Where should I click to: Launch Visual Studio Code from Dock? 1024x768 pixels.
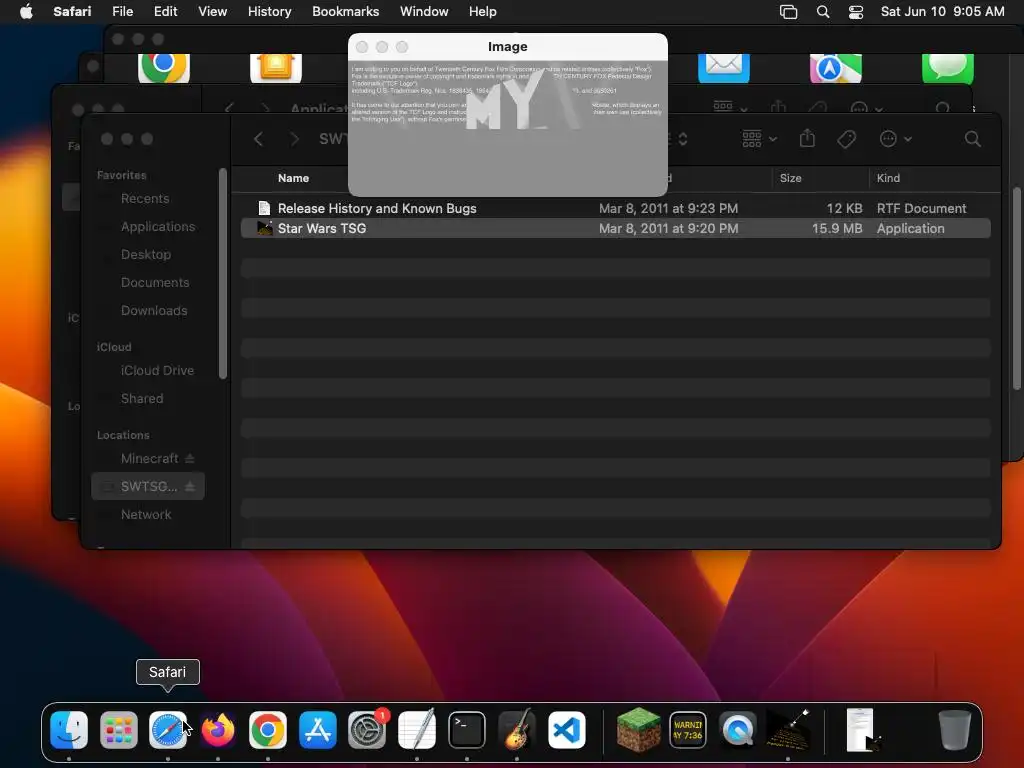point(566,729)
